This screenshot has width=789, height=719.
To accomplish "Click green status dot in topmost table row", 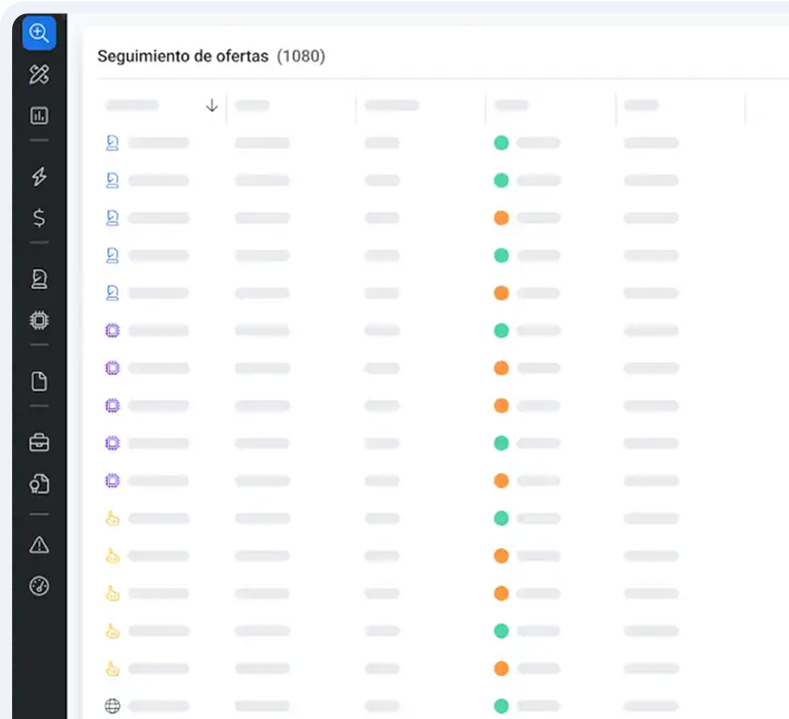I will (501, 143).
